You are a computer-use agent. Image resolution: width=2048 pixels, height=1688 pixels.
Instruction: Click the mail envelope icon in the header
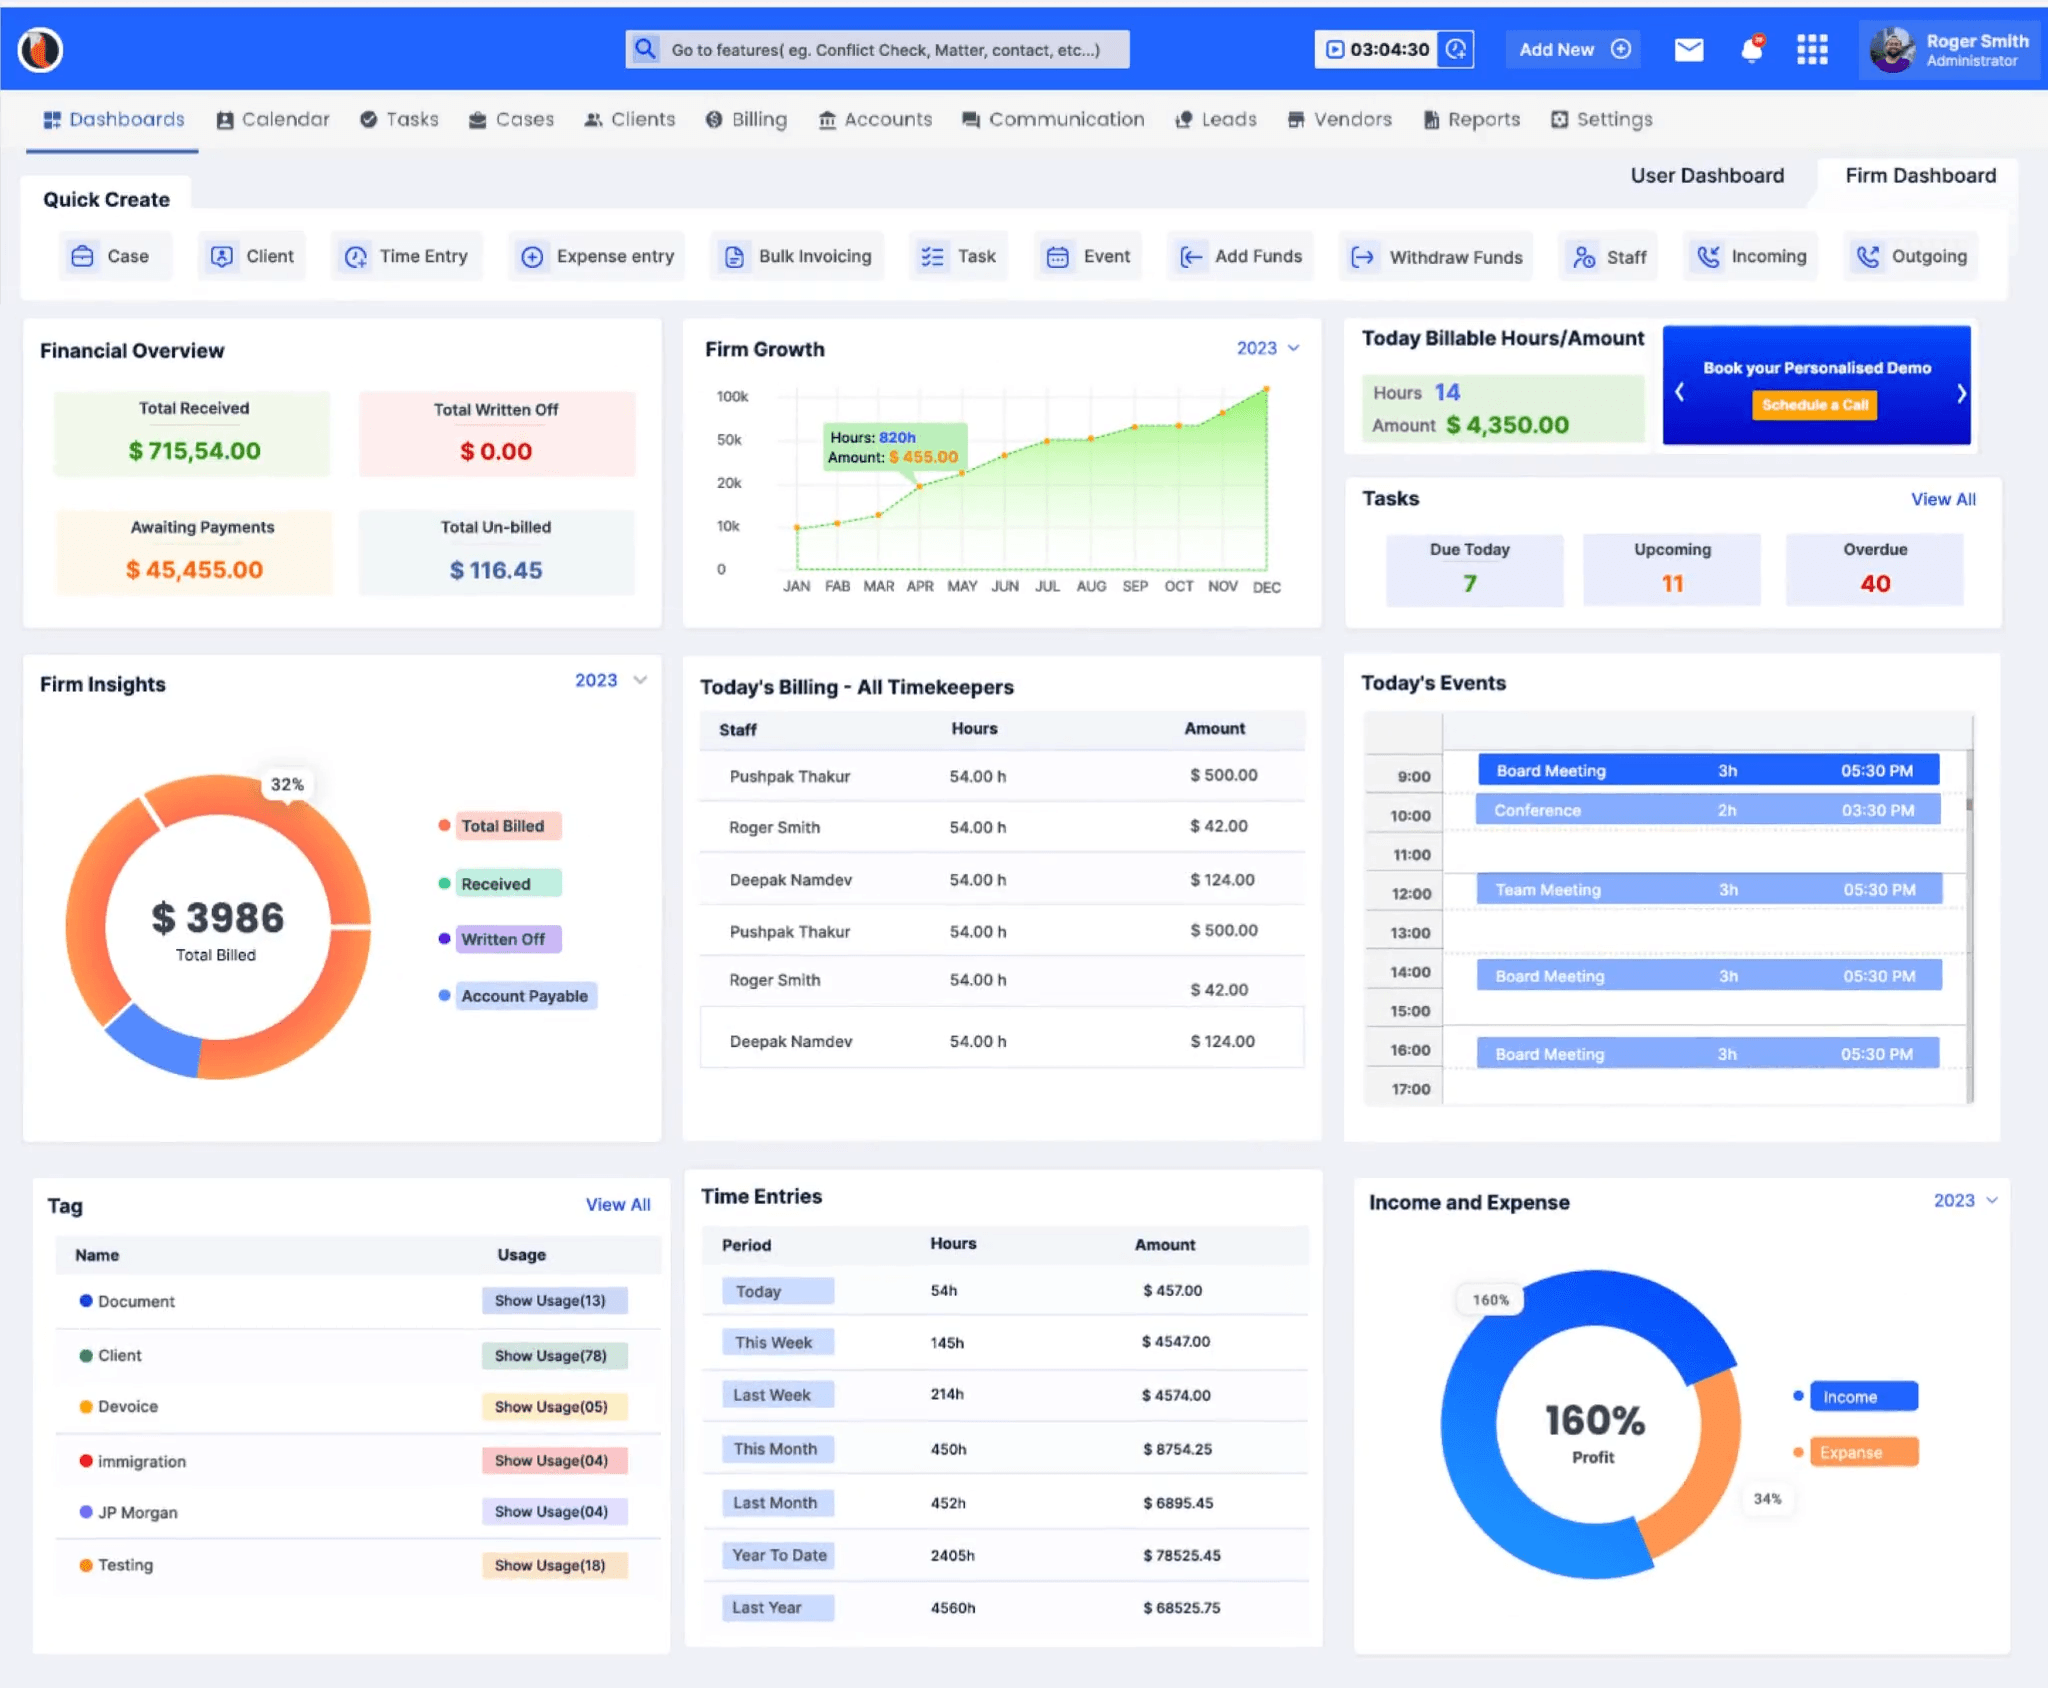click(x=1689, y=48)
